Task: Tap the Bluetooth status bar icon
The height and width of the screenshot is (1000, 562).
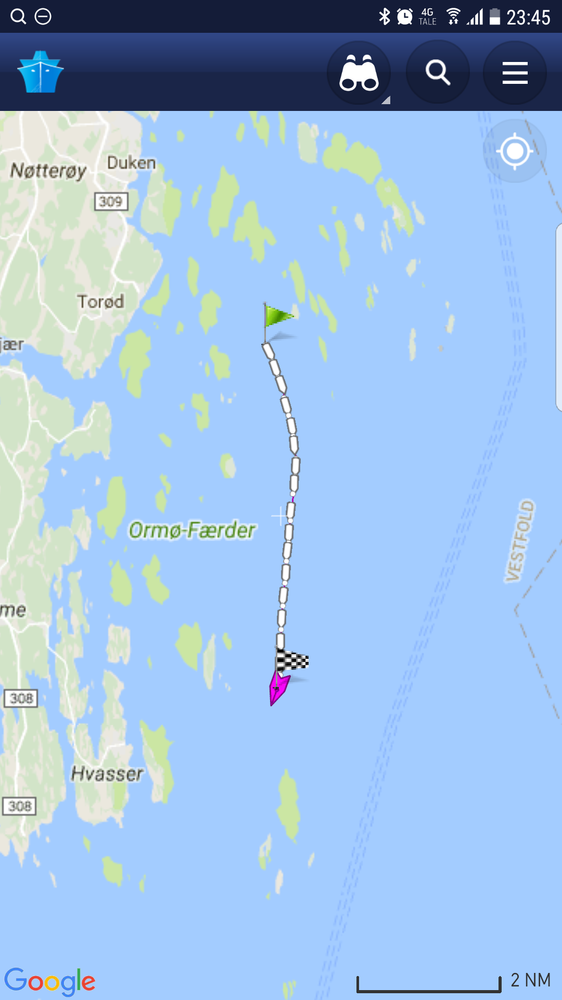Action: pyautogui.click(x=385, y=17)
